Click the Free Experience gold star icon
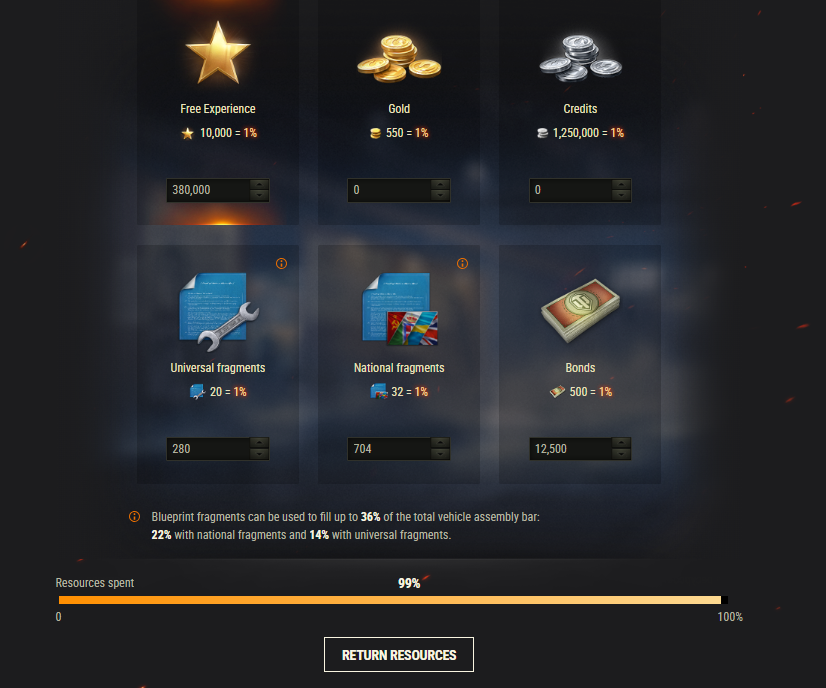 point(218,53)
